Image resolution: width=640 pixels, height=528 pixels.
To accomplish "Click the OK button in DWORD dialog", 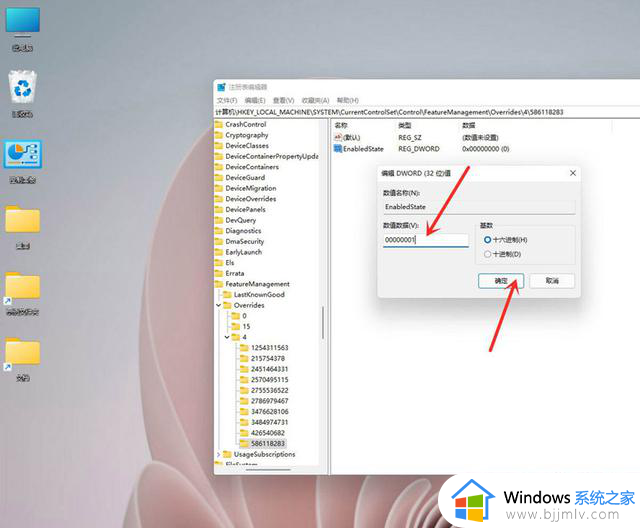I will (501, 281).
